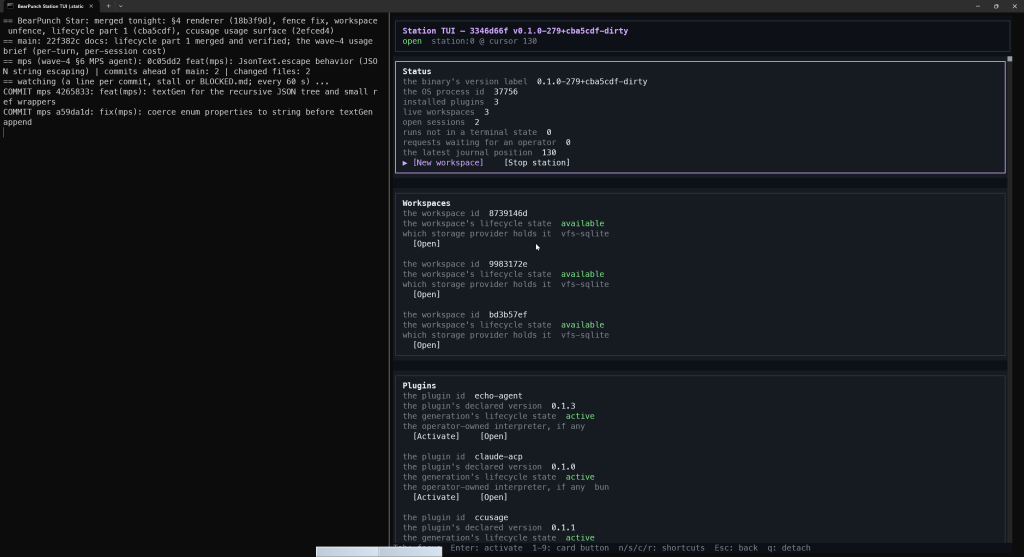Open a new terminal tab
The width and height of the screenshot is (1024, 557).
[x=108, y=6]
